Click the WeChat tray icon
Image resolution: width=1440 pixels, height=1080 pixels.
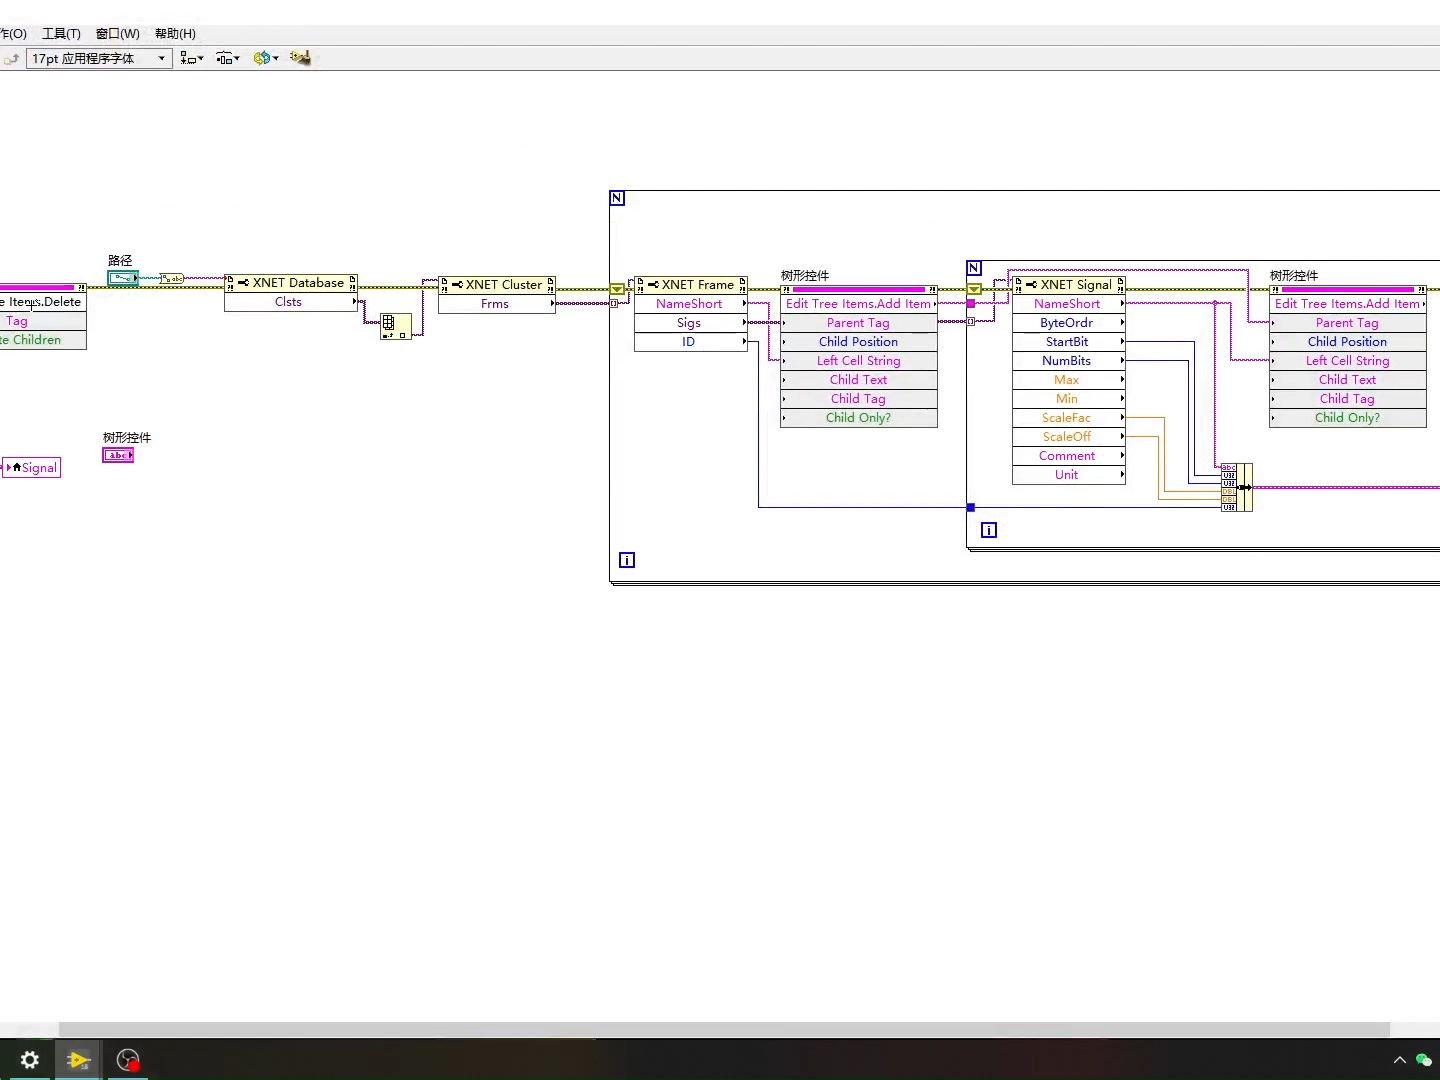pos(1424,1060)
